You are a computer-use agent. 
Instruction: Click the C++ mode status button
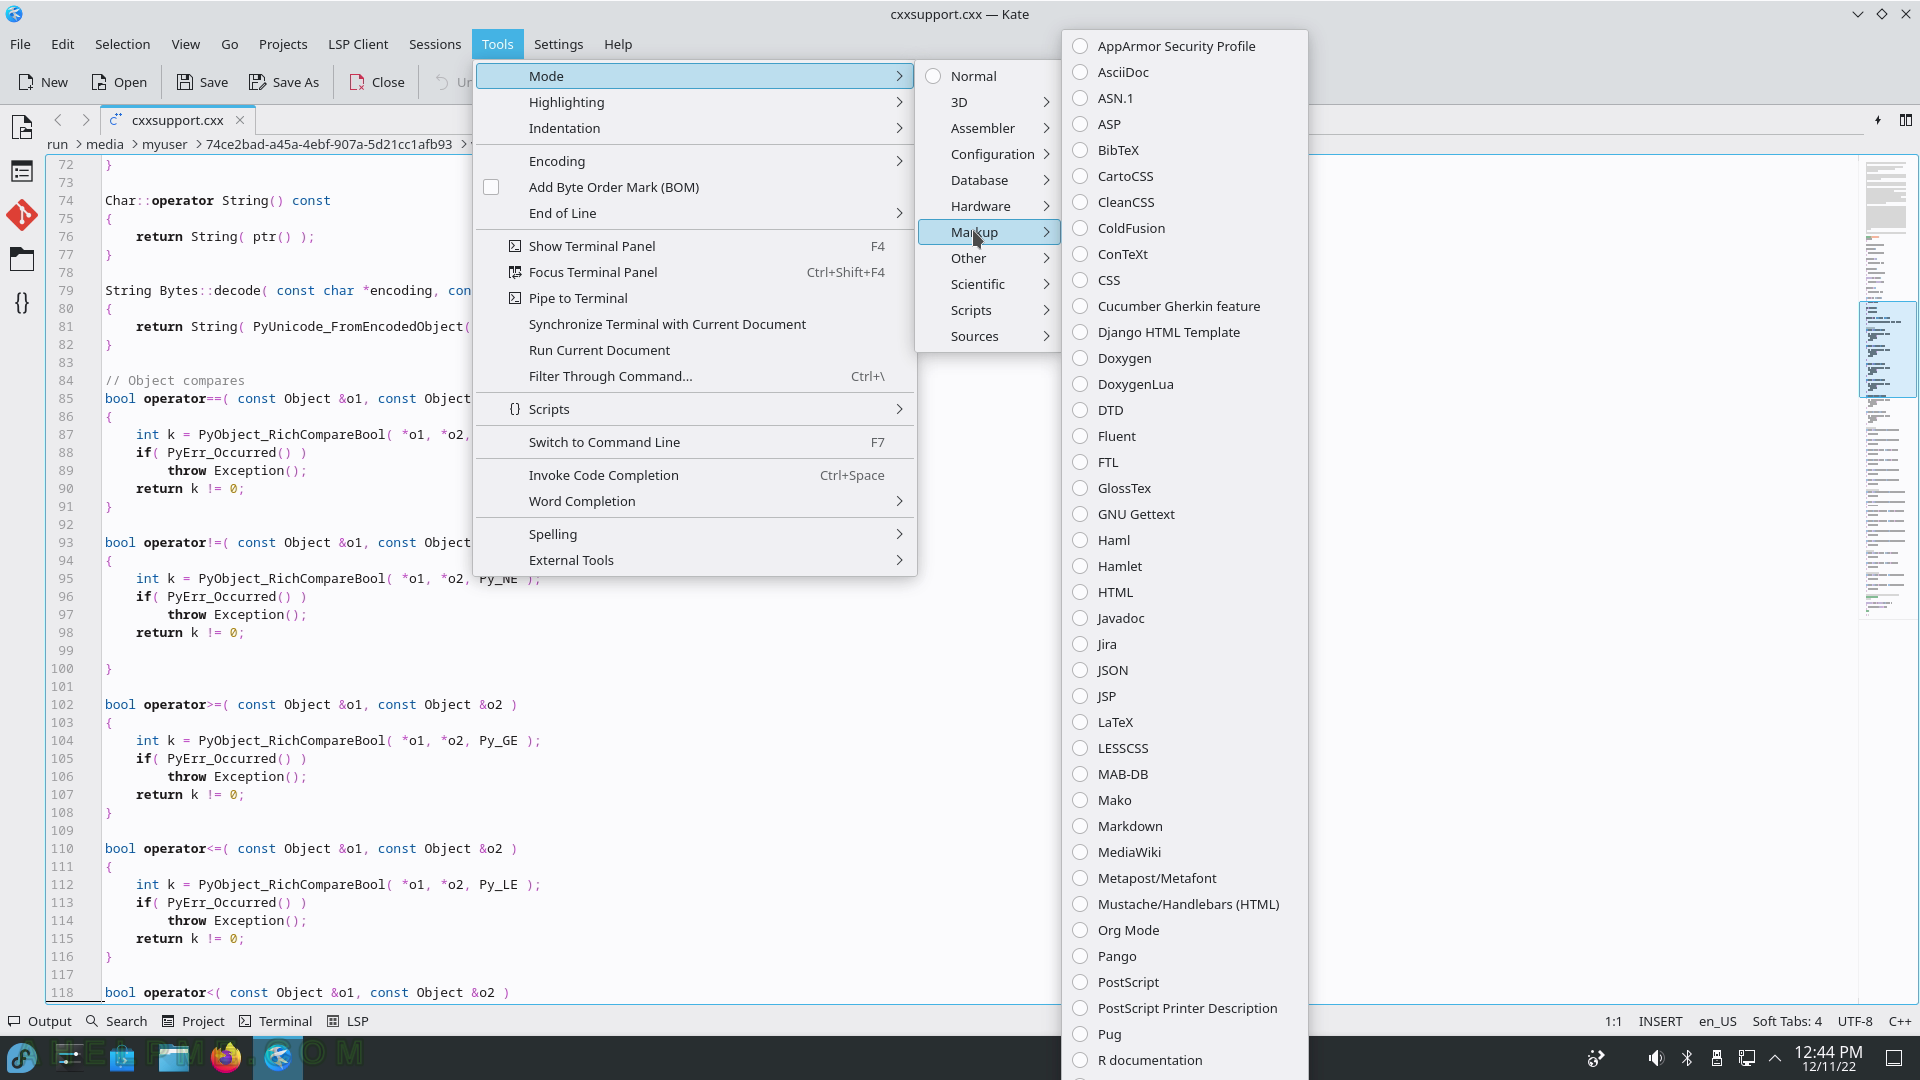click(x=1900, y=1021)
